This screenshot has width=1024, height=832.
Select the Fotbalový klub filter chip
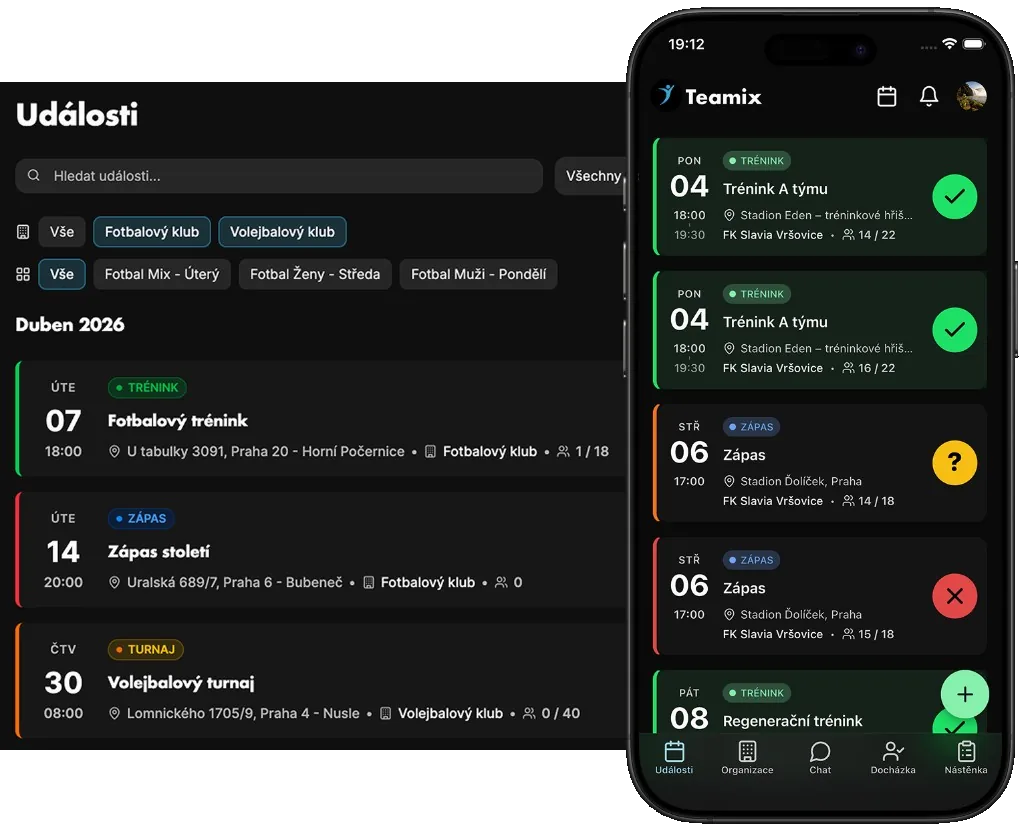tap(152, 232)
